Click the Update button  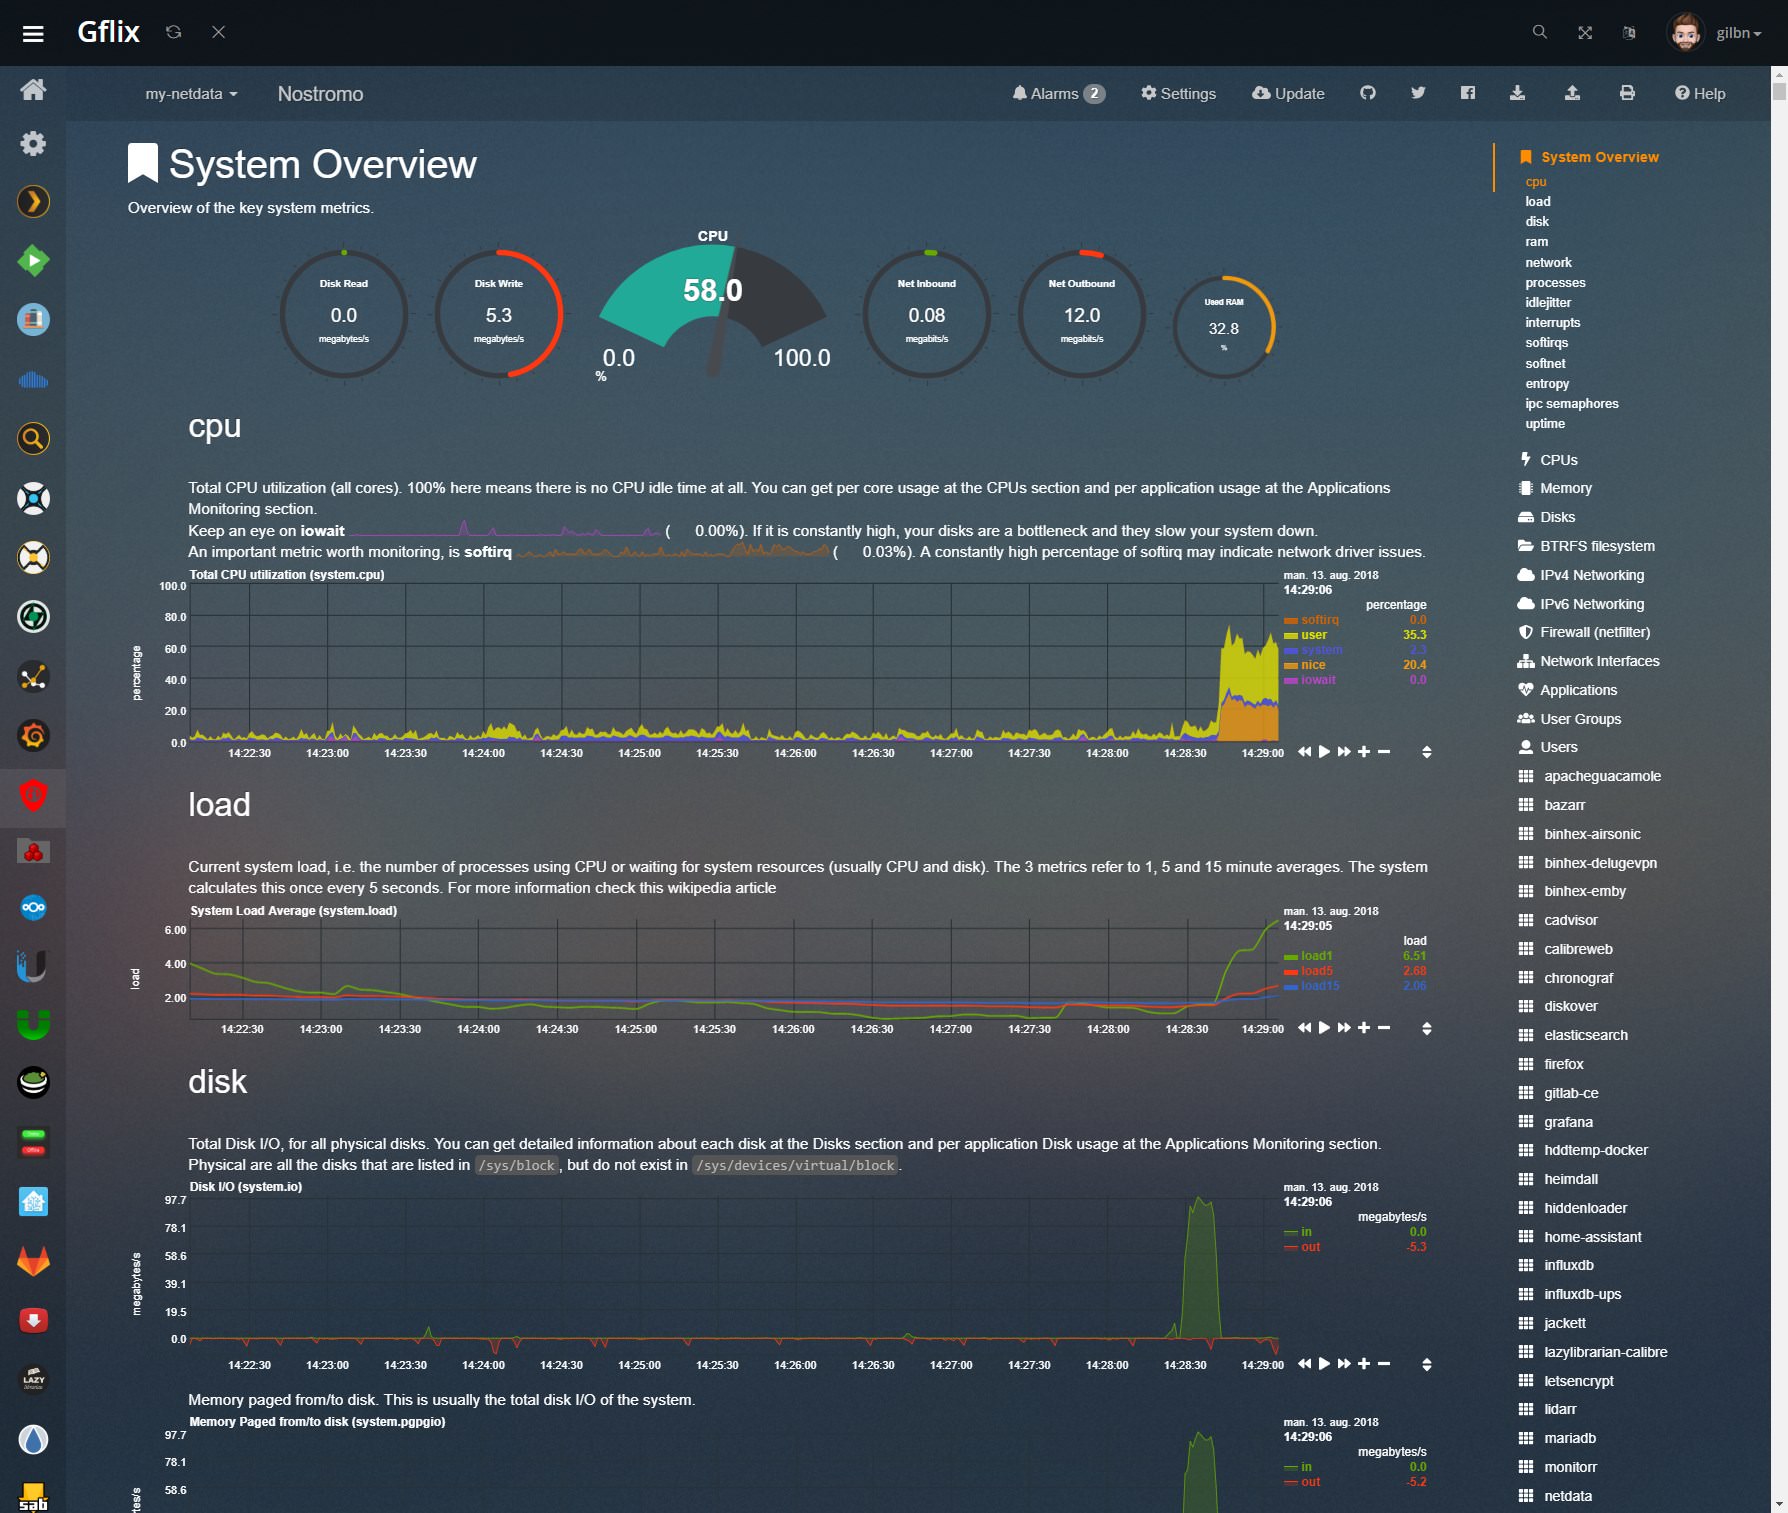[1288, 93]
